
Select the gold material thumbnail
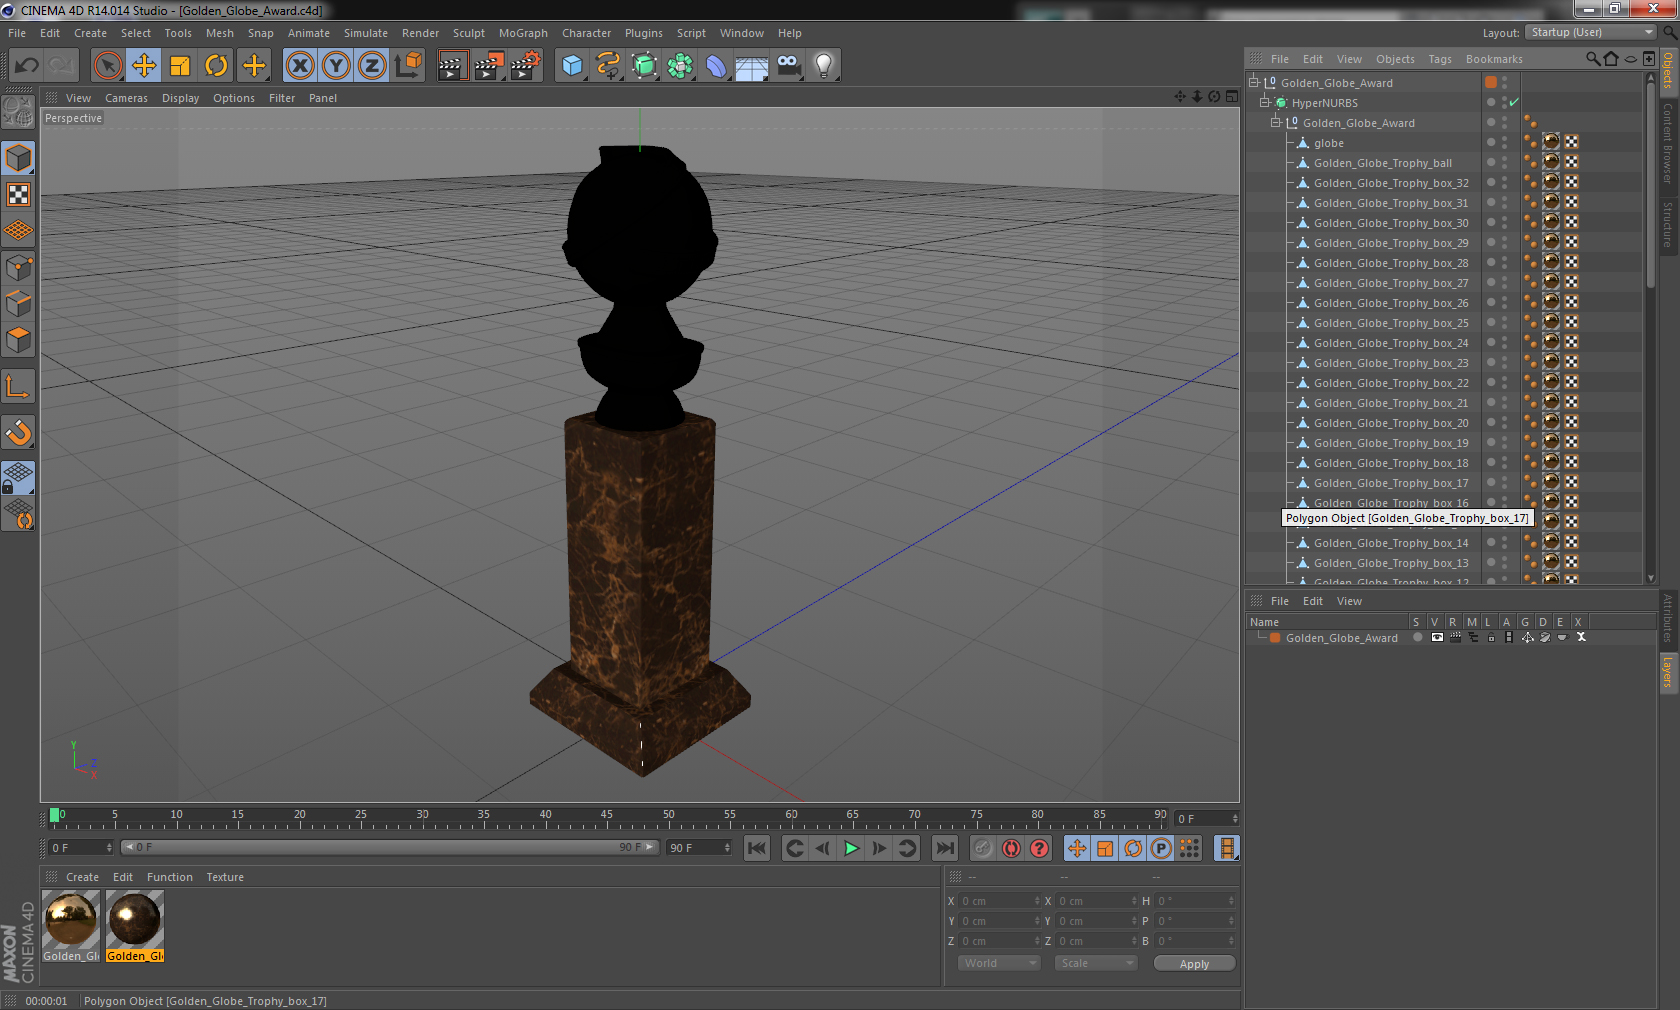pyautogui.click(x=71, y=919)
